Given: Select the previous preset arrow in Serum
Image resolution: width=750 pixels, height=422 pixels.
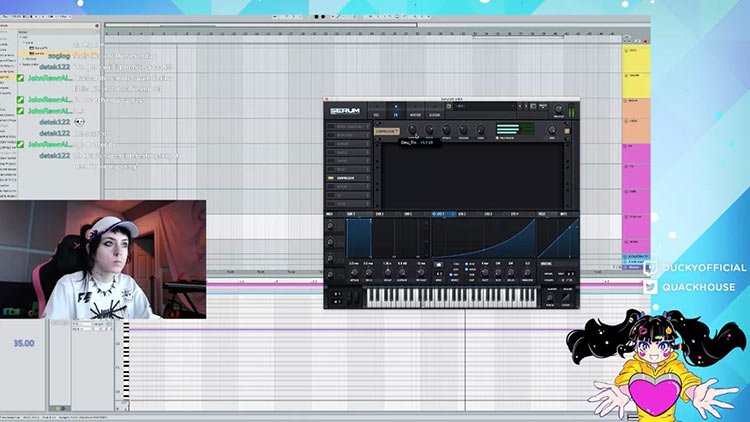Looking at the screenshot, I should point(519,106).
